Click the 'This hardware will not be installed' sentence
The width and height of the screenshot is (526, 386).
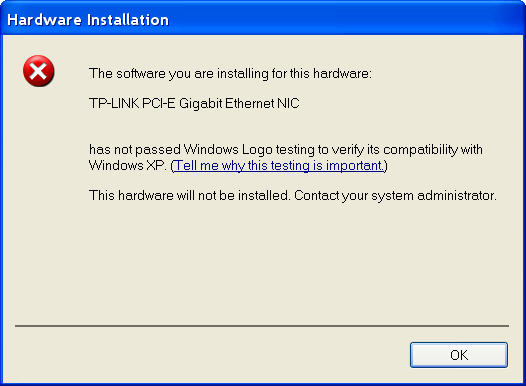pyautogui.click(x=189, y=196)
